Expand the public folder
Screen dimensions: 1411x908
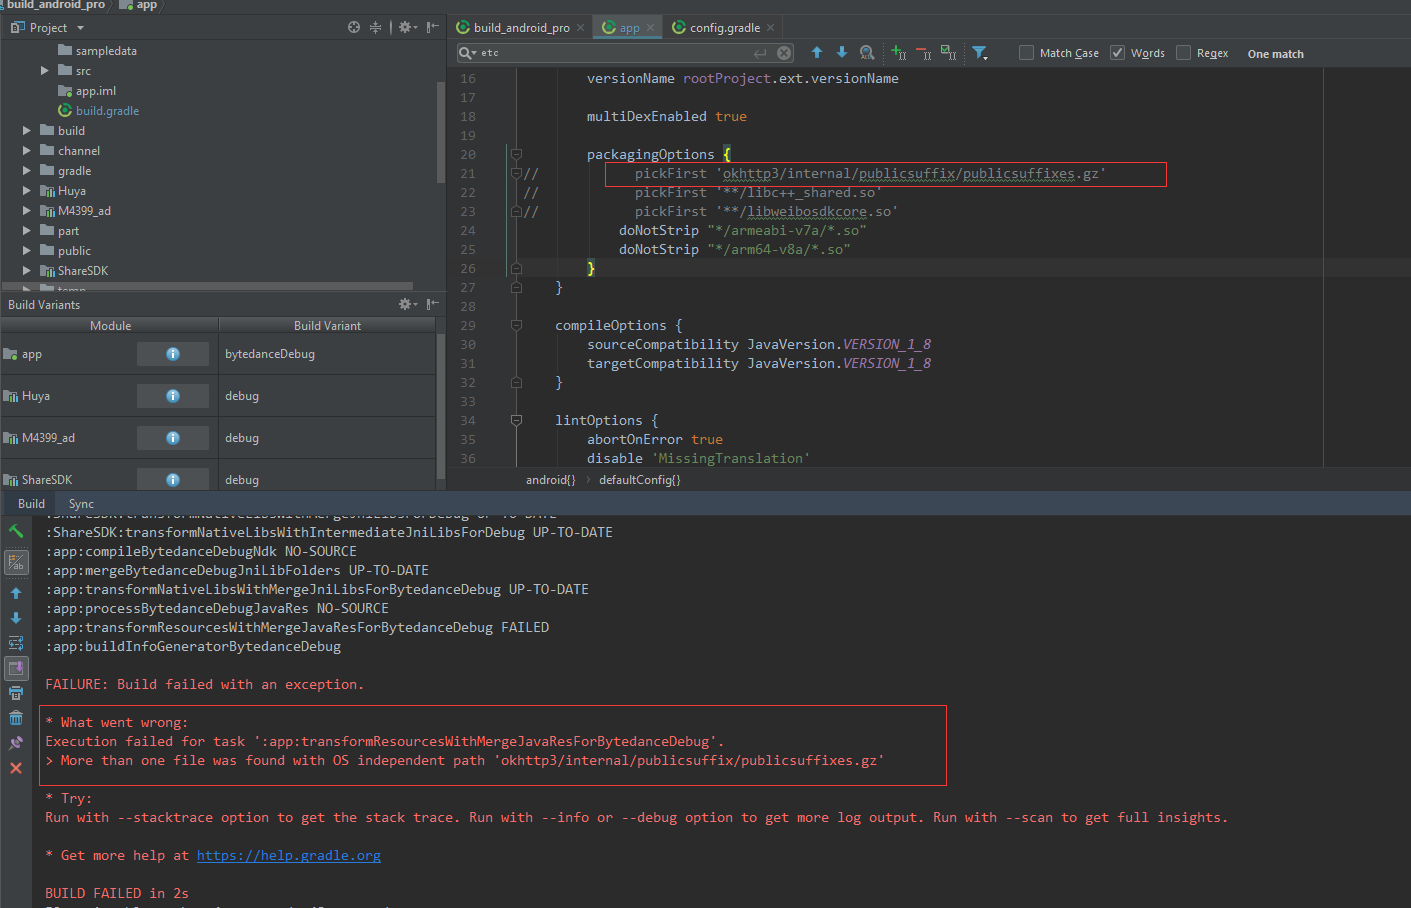[x=26, y=251]
